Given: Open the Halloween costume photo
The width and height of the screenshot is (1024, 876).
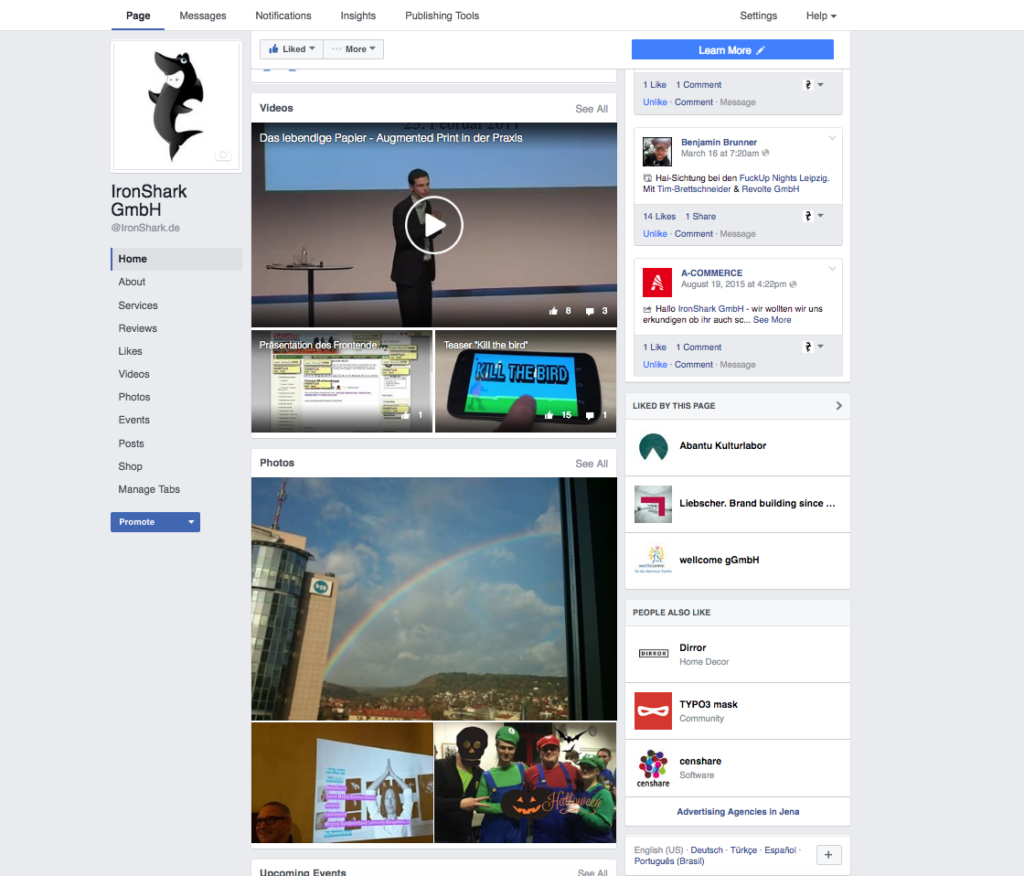Looking at the screenshot, I should tap(526, 783).
